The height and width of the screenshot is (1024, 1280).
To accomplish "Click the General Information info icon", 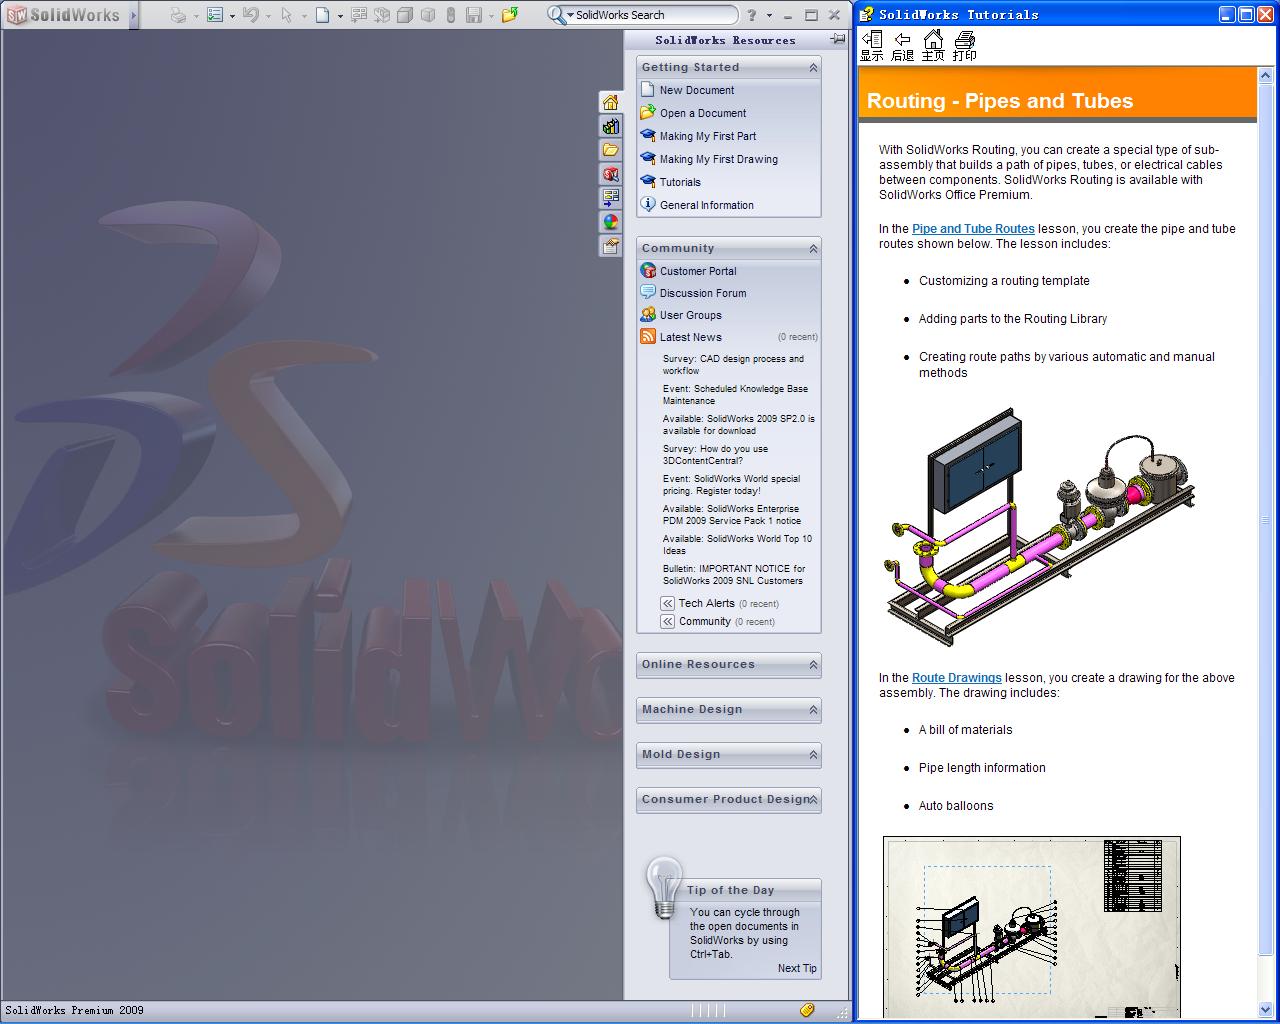I will (x=648, y=204).
